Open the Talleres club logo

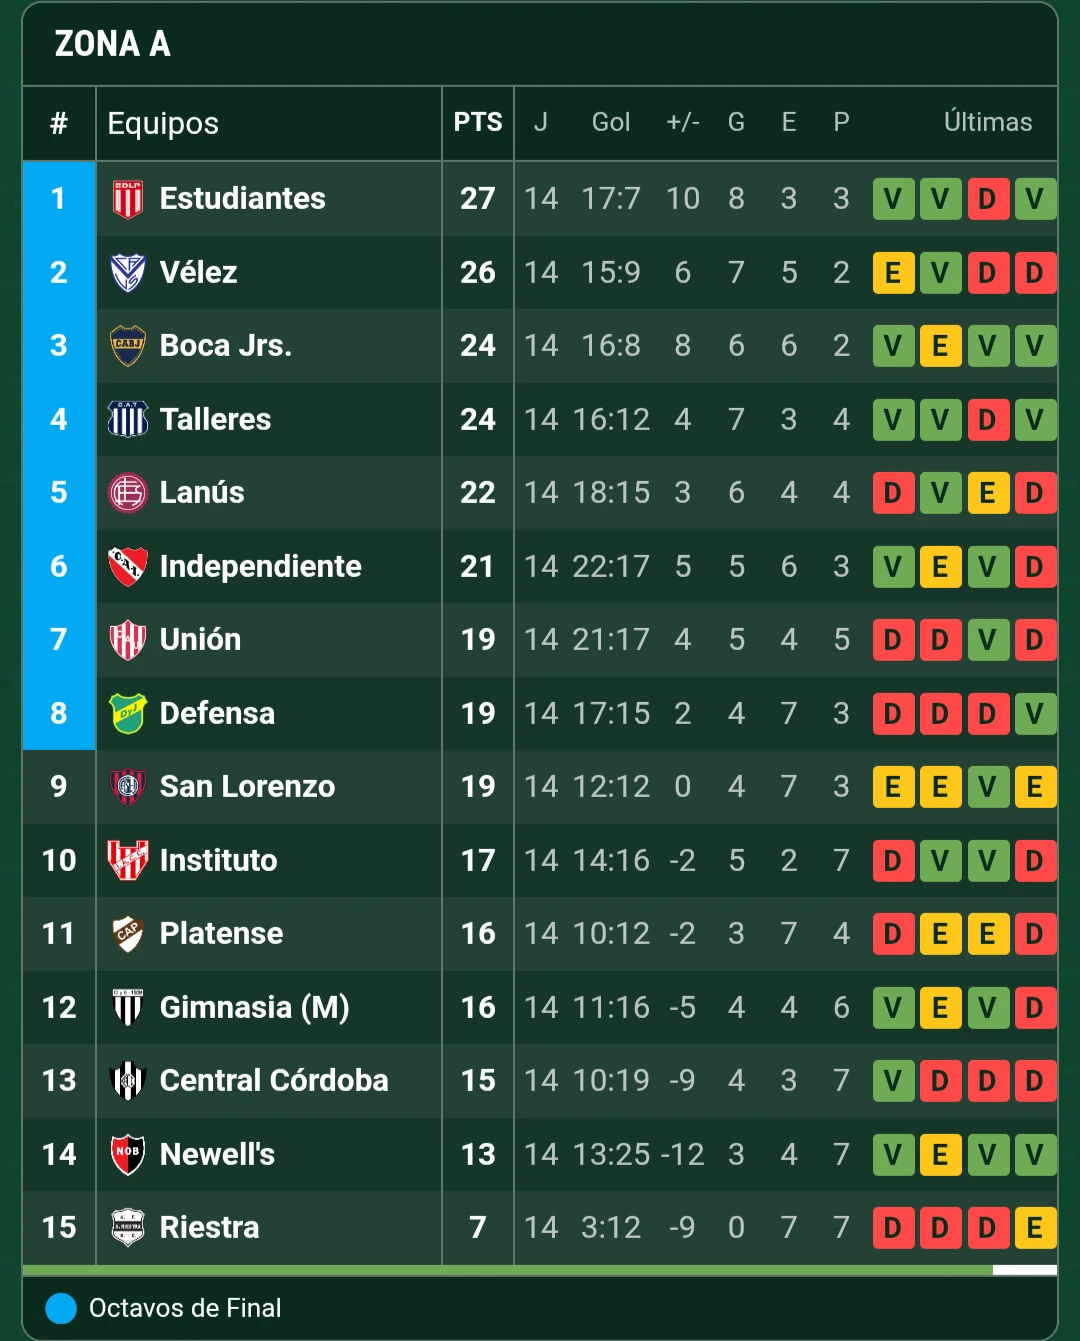(x=124, y=419)
